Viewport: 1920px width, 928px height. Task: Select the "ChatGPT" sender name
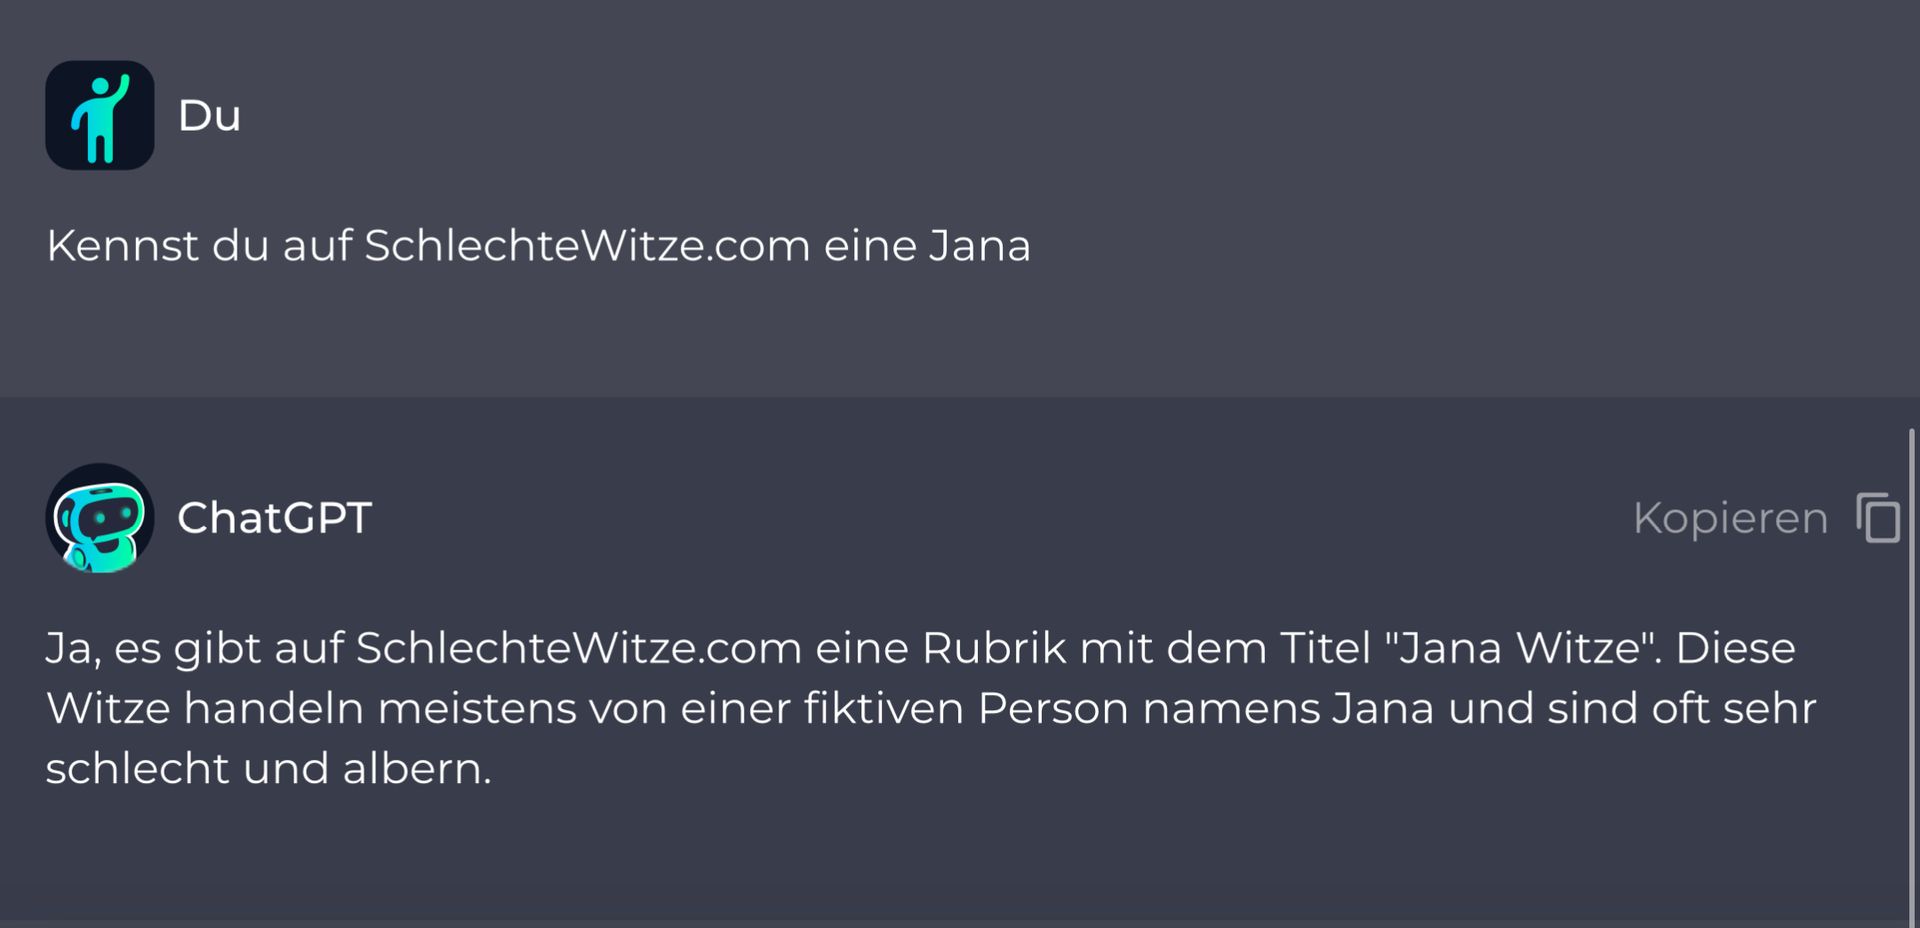274,518
